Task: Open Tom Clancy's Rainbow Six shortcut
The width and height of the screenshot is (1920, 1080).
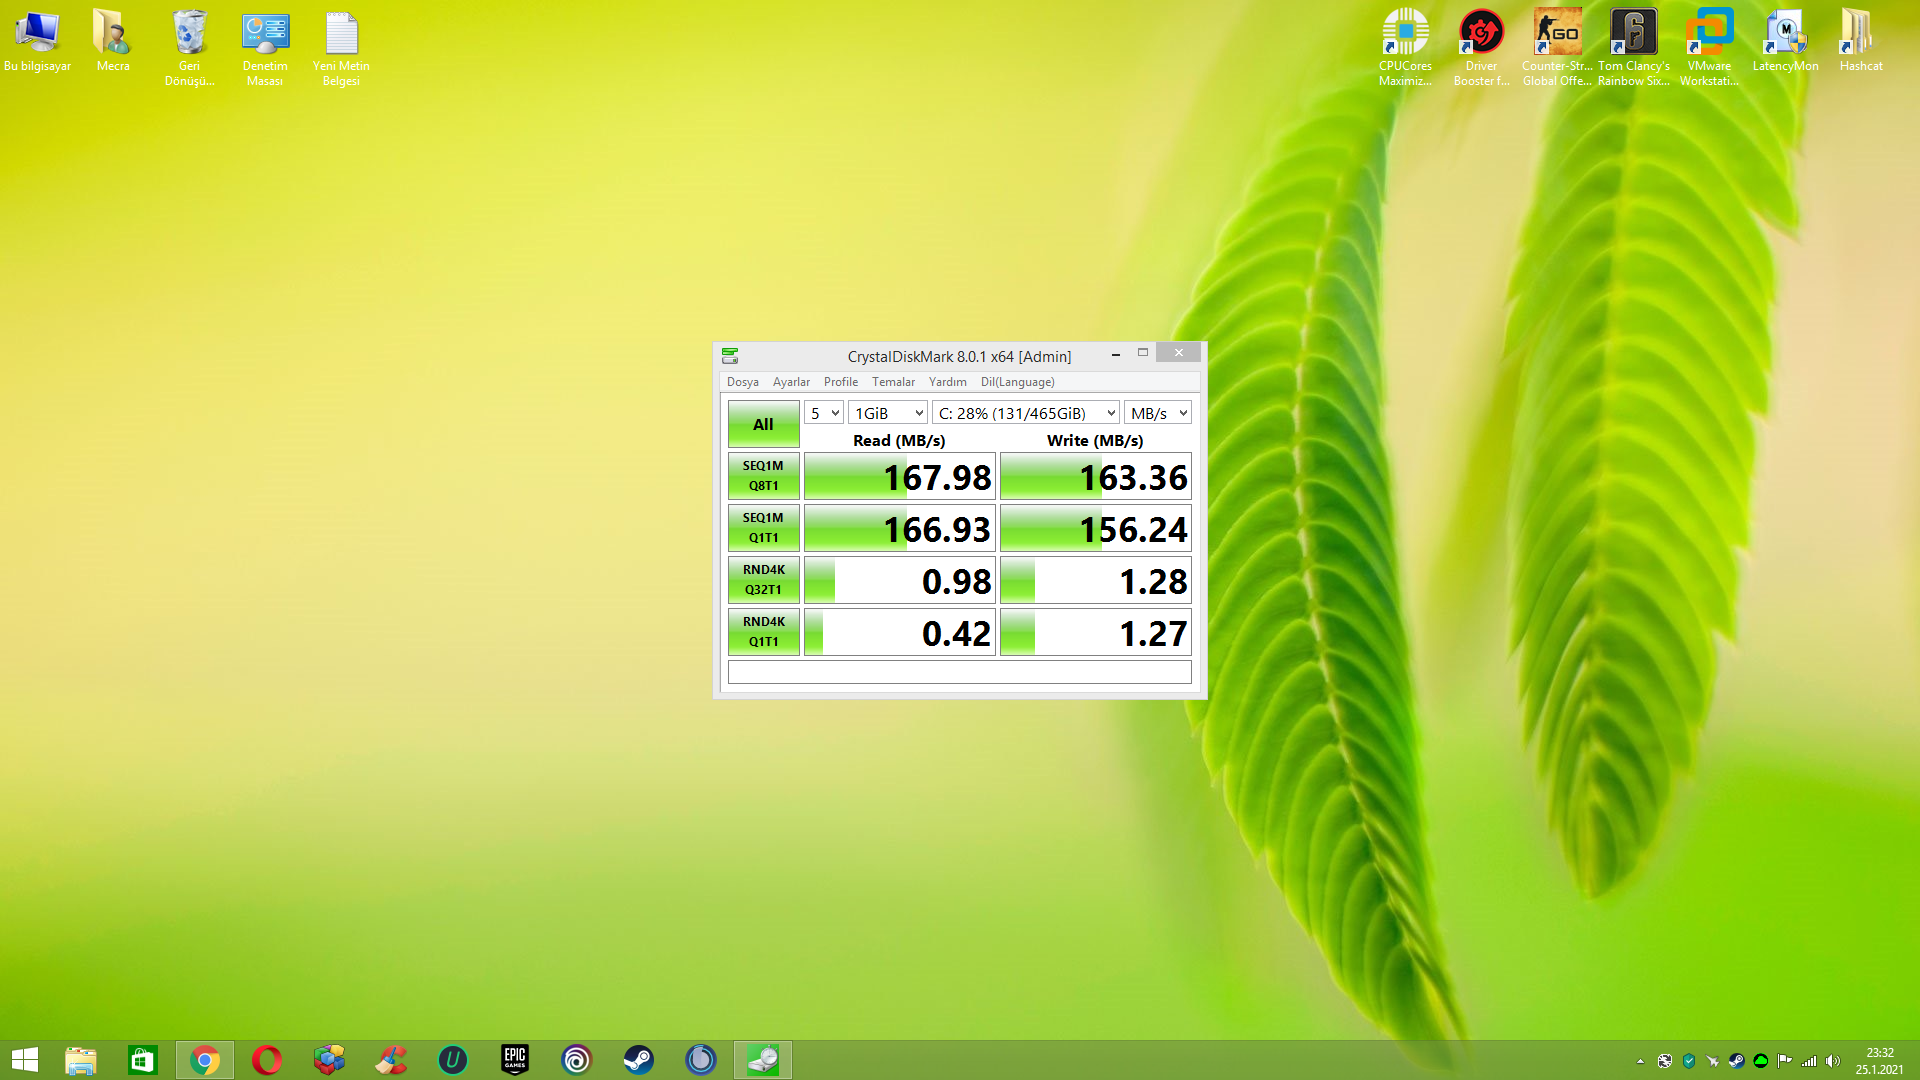Action: click(1633, 45)
